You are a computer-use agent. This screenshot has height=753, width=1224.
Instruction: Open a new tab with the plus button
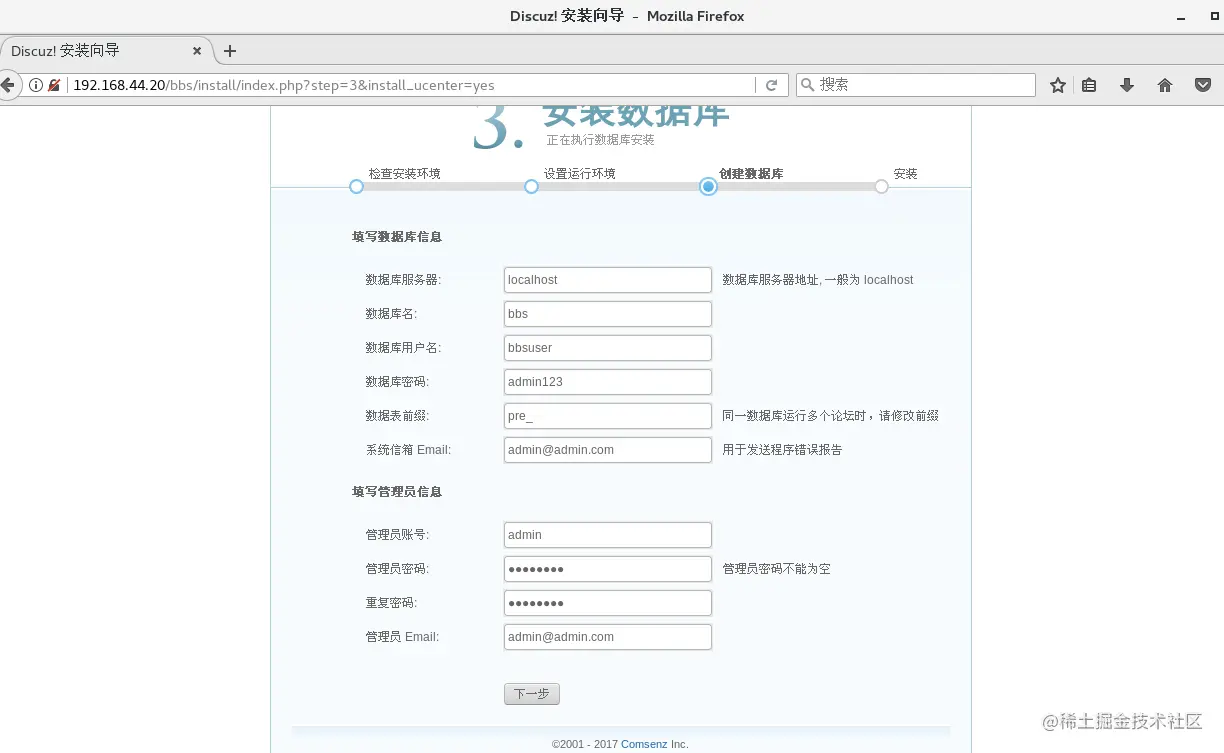click(x=230, y=51)
